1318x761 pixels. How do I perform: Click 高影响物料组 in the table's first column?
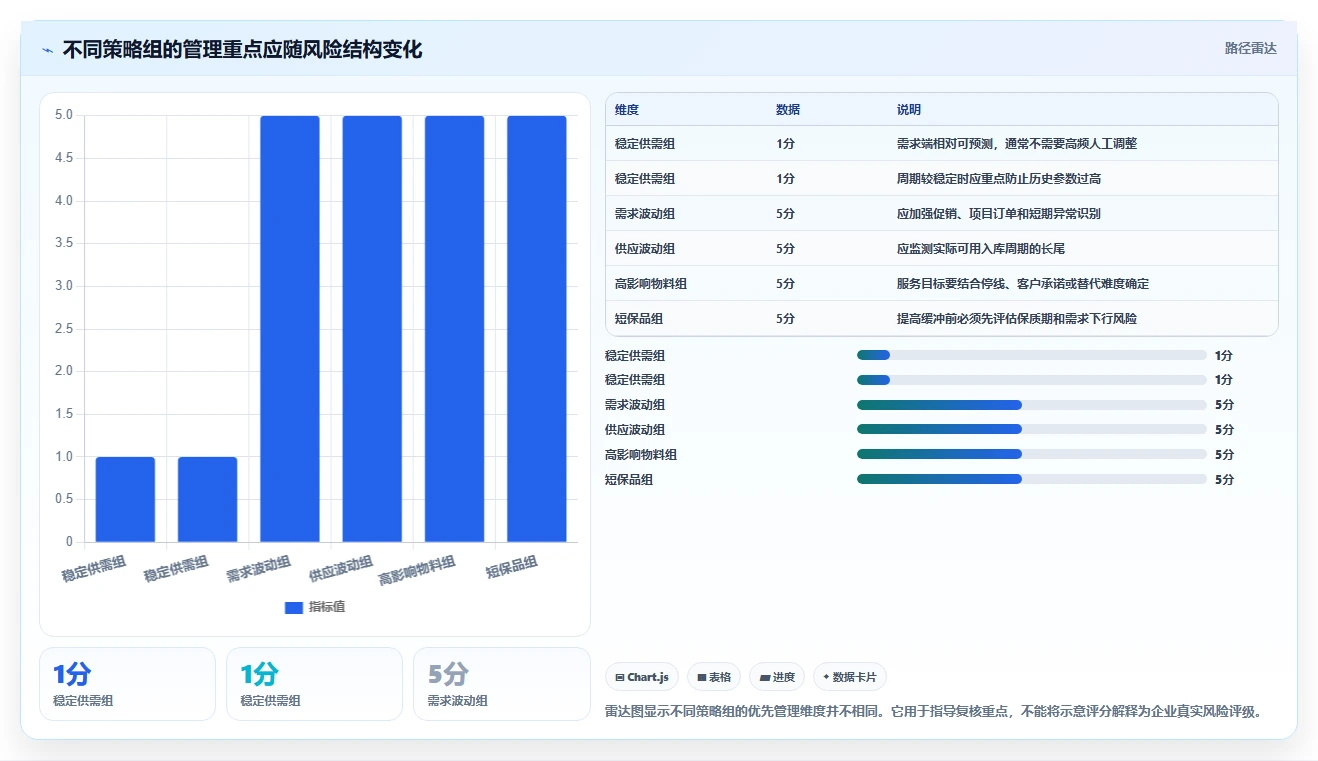(x=651, y=284)
